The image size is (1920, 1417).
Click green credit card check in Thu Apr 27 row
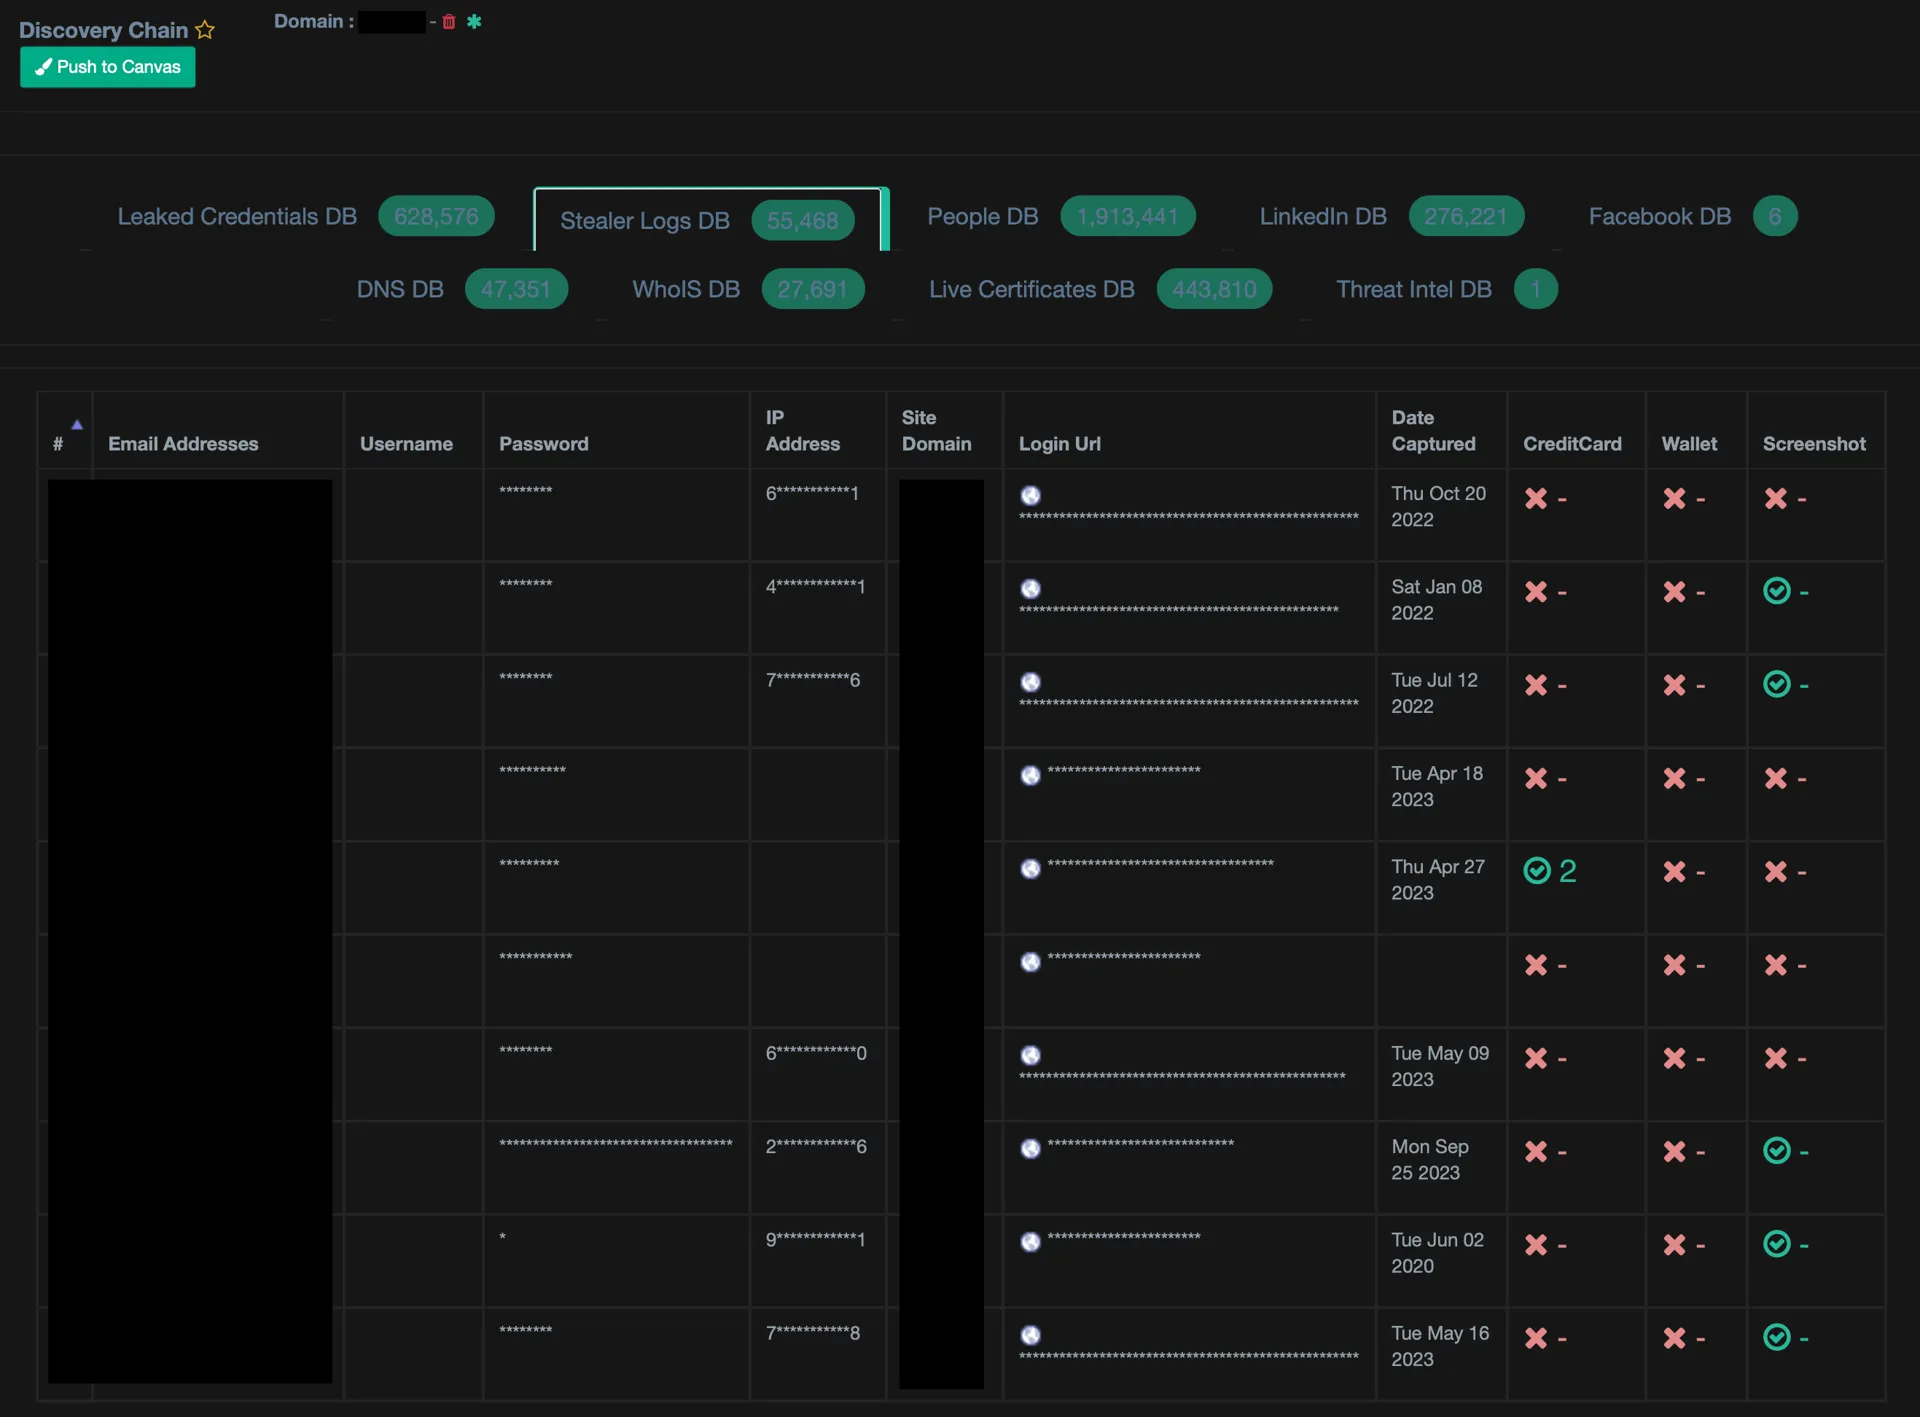(1537, 871)
